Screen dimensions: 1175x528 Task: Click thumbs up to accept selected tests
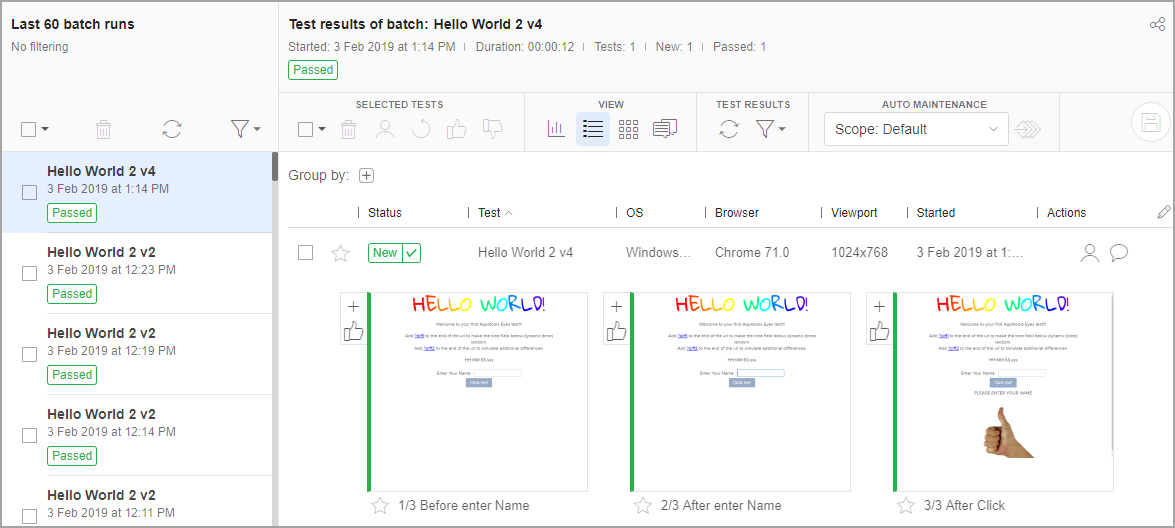457,129
